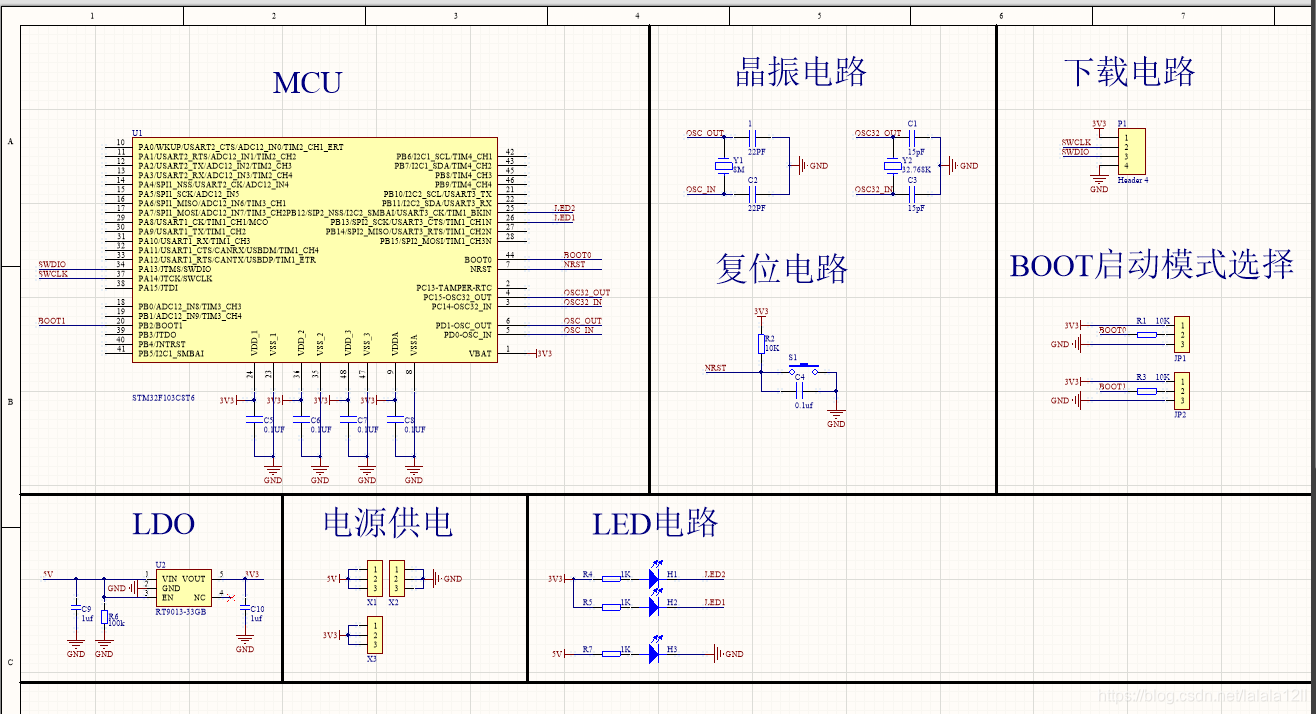This screenshot has width=1316, height=714.
Task: Click the NRST label in the reset circuit
Action: pyautogui.click(x=716, y=368)
